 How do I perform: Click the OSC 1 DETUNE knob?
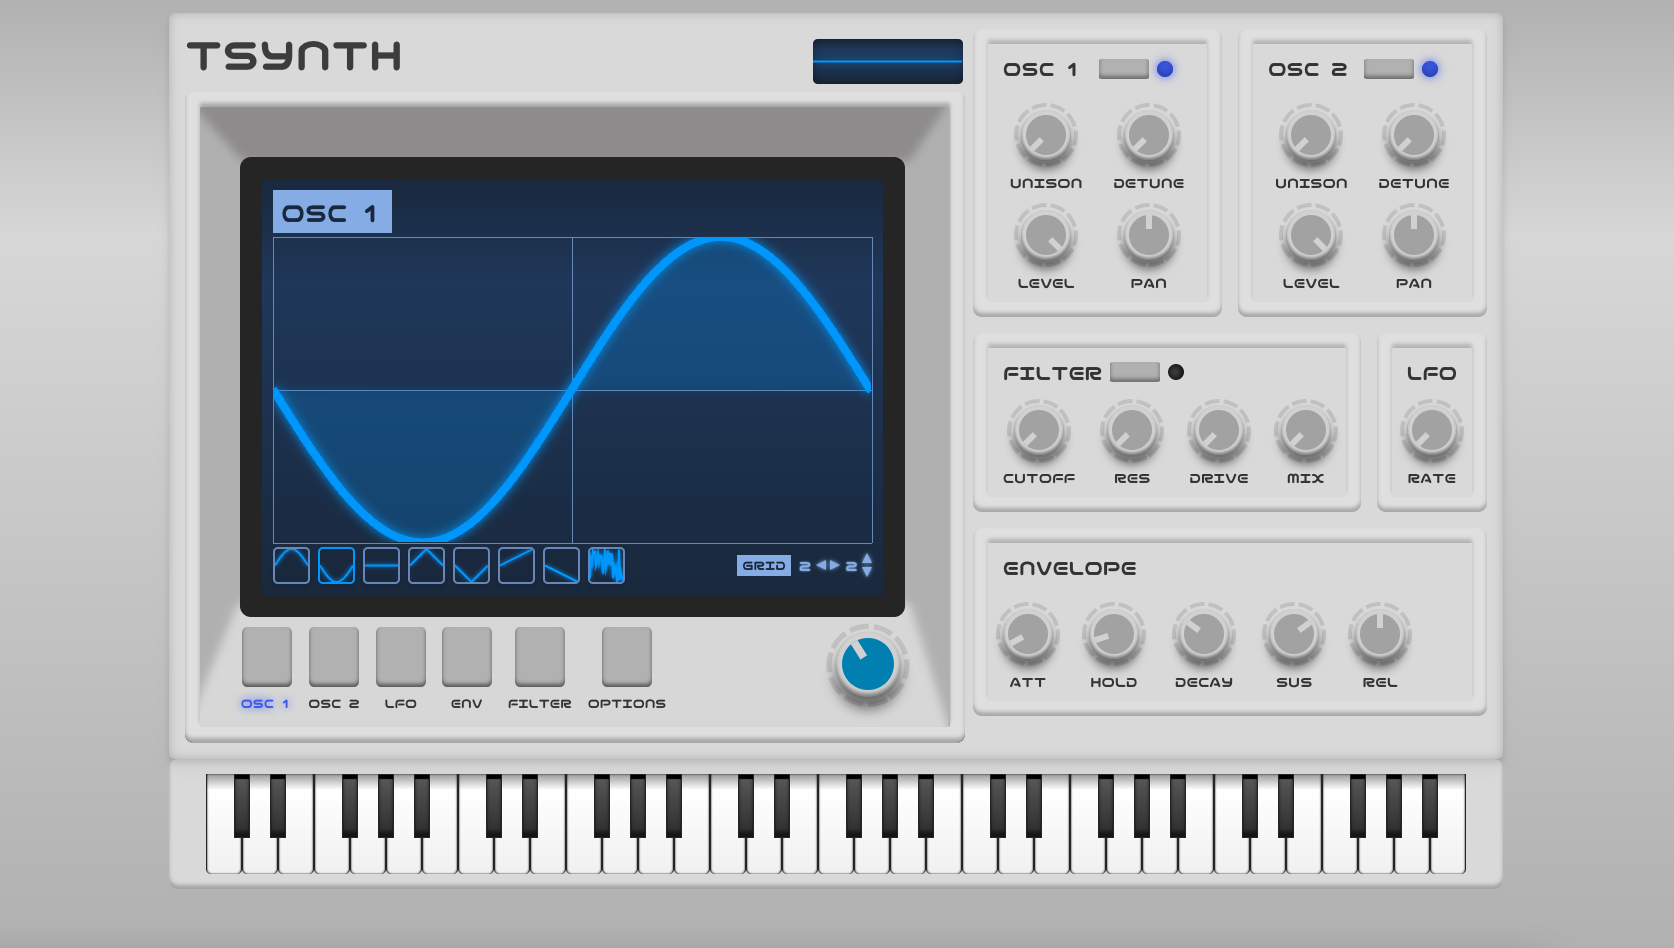pos(1149,136)
